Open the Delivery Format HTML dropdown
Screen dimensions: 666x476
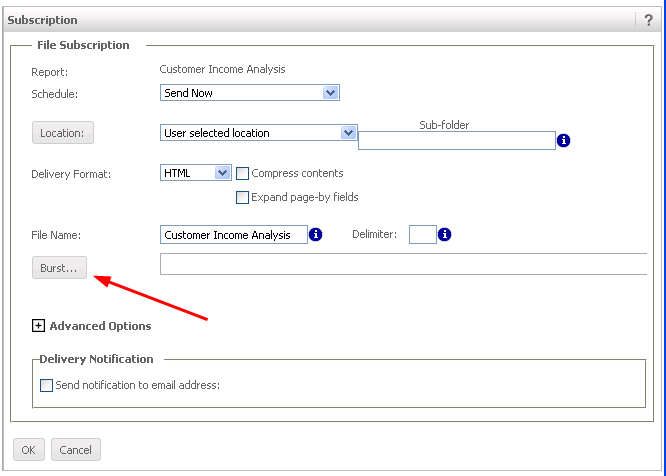click(196, 173)
